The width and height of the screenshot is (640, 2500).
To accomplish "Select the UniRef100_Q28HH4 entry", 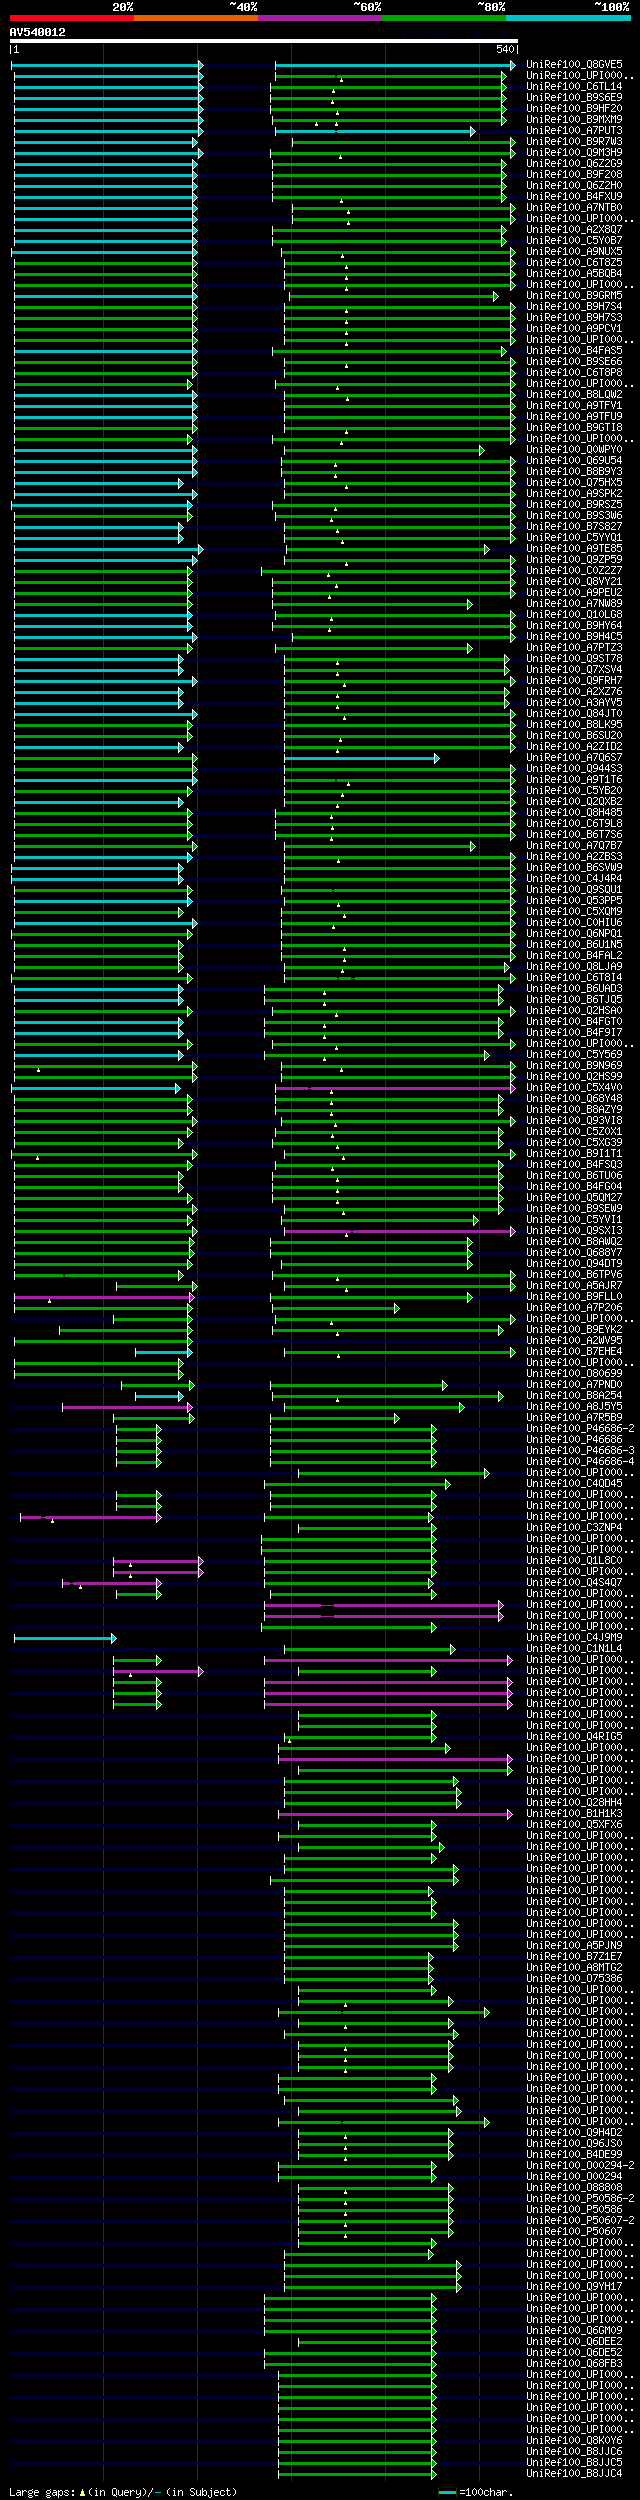I will [574, 1803].
